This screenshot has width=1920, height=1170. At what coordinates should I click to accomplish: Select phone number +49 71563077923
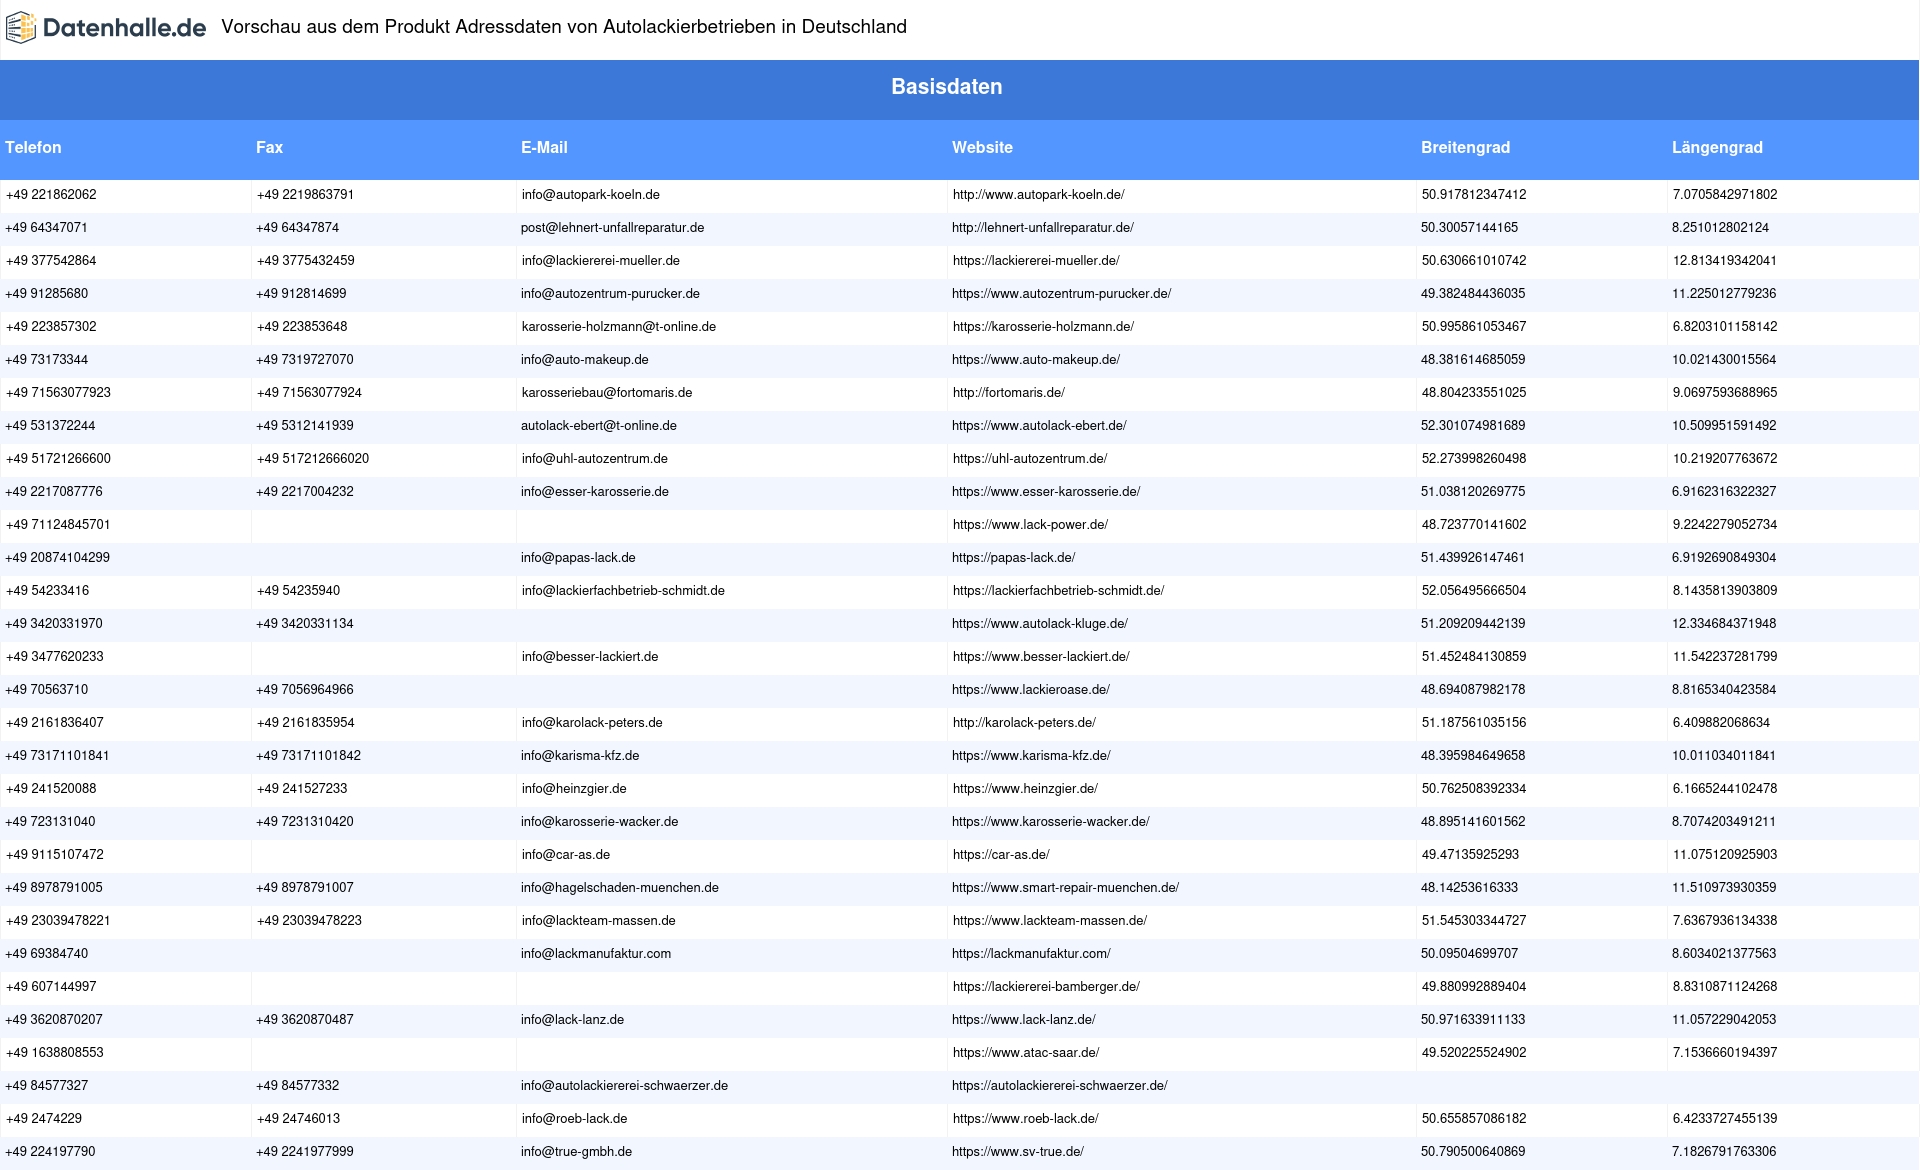tap(58, 393)
